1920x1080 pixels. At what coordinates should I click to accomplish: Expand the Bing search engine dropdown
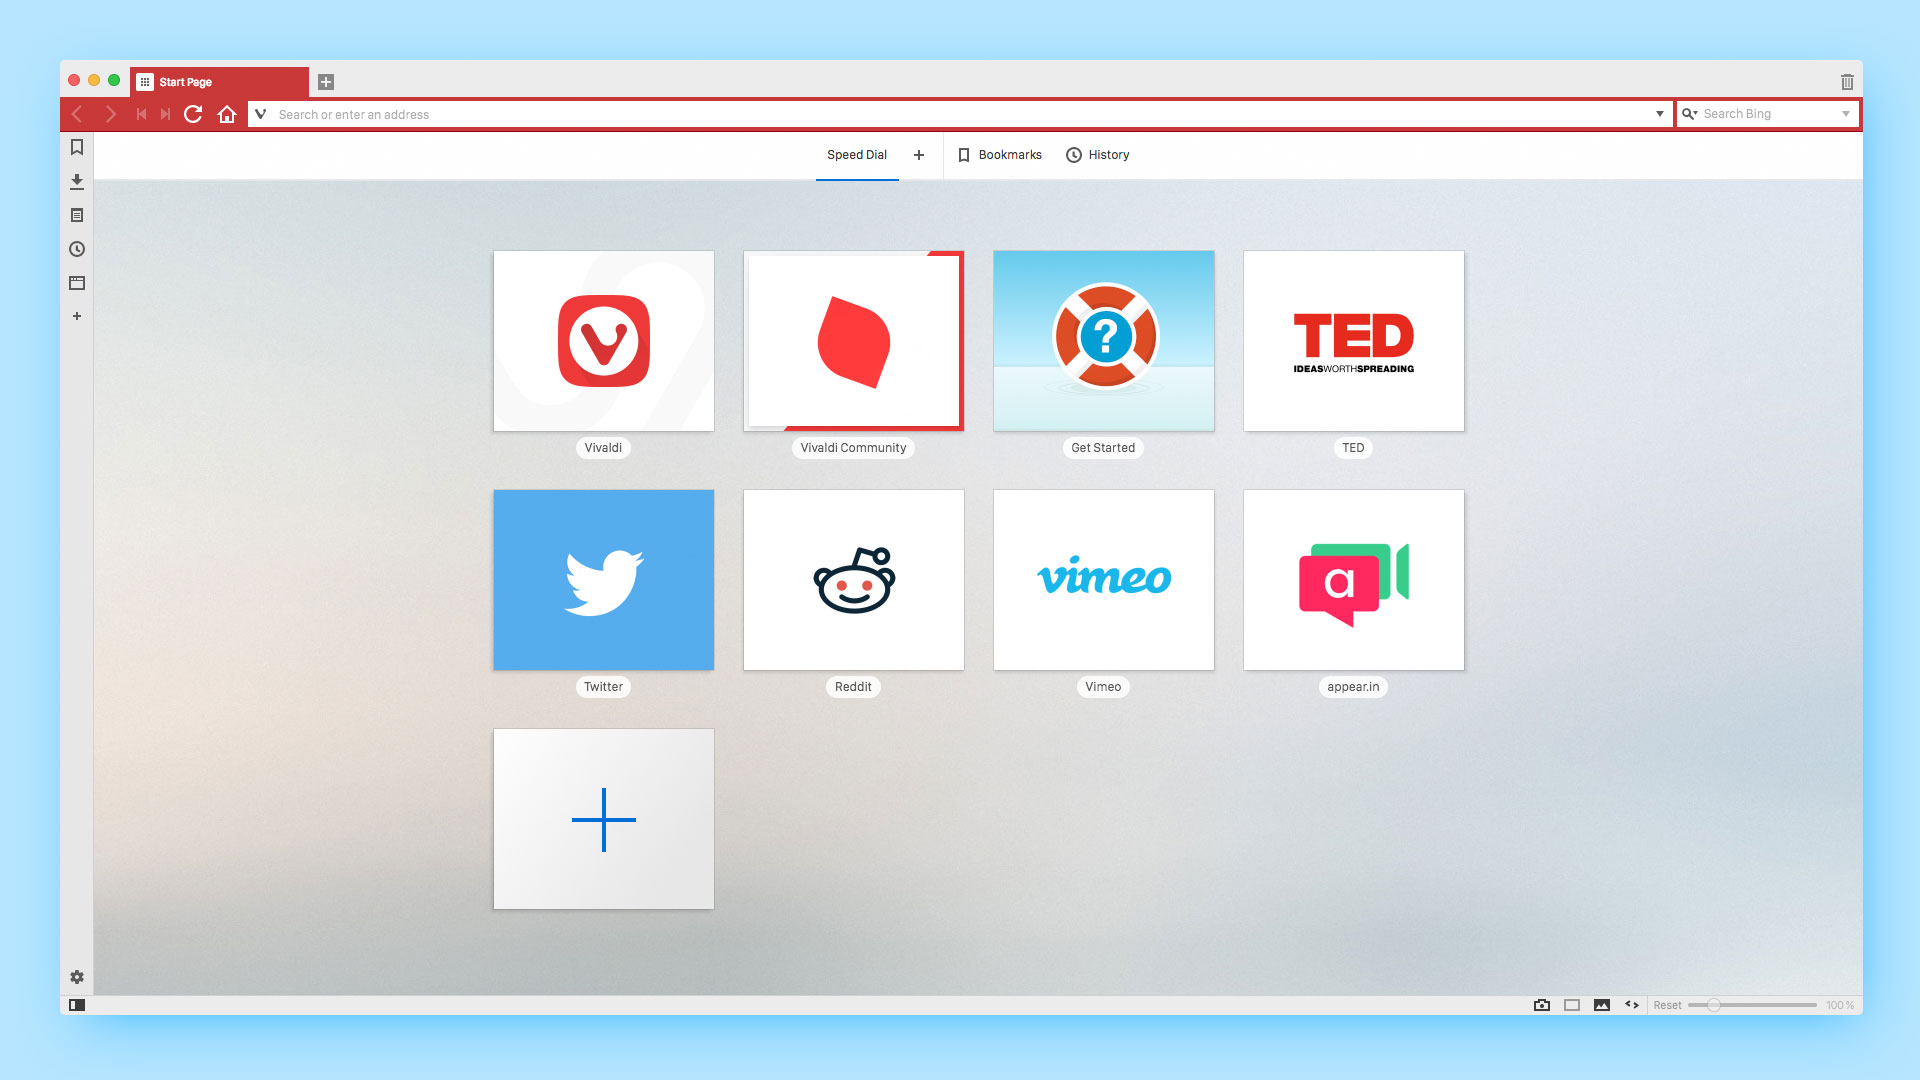(x=1845, y=113)
